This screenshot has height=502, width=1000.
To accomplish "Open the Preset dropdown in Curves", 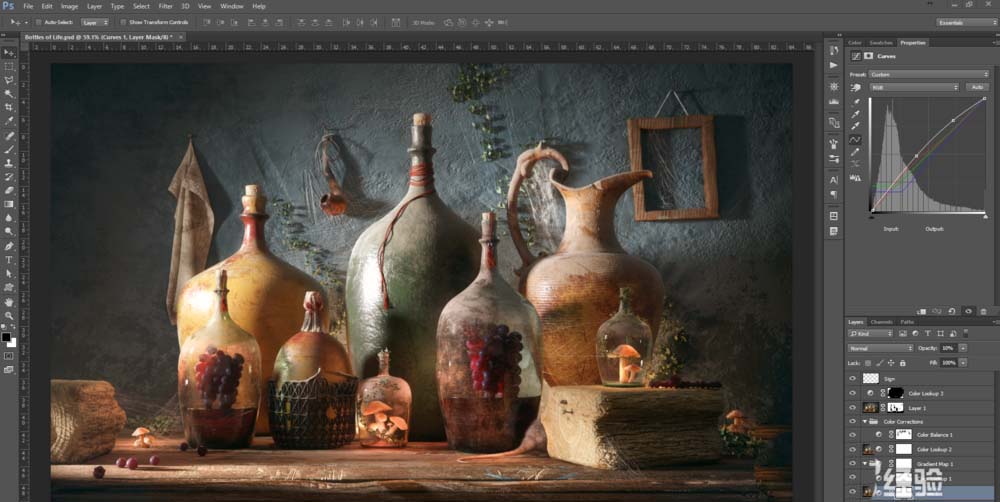I will (929, 75).
